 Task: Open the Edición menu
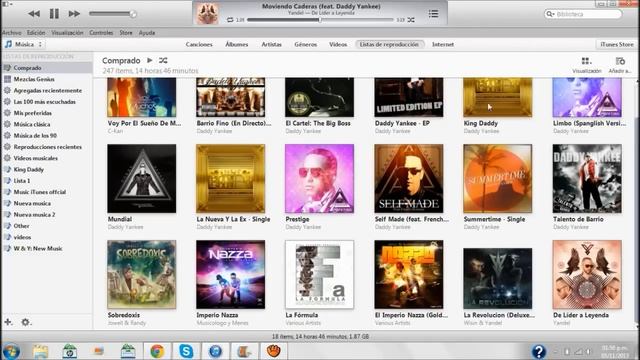[x=36, y=33]
